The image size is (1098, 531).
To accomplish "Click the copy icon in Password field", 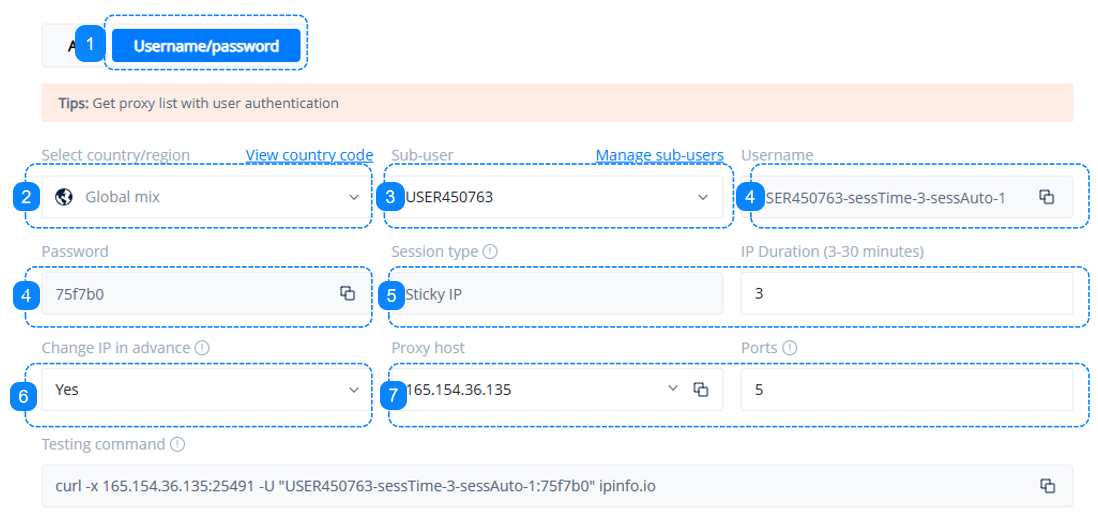I will coord(347,293).
